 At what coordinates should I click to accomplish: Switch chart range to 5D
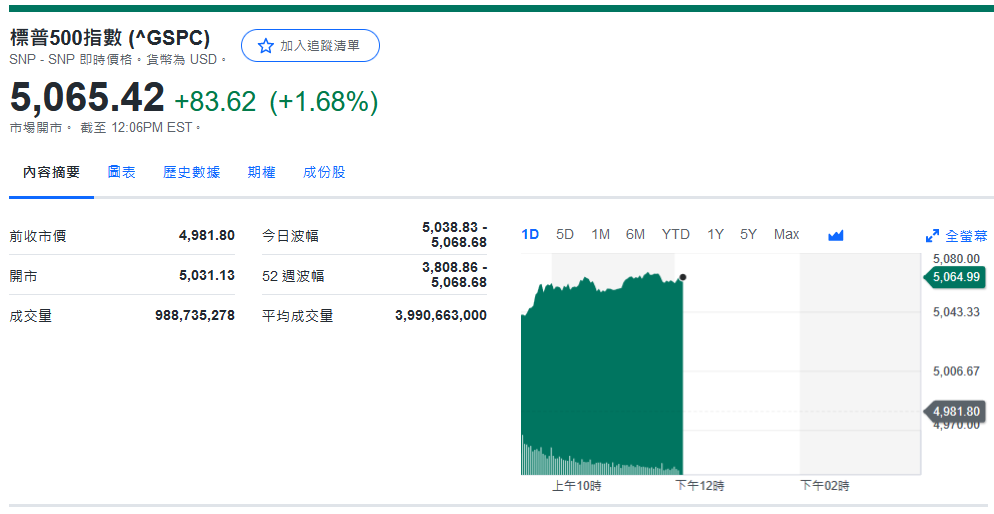click(565, 234)
